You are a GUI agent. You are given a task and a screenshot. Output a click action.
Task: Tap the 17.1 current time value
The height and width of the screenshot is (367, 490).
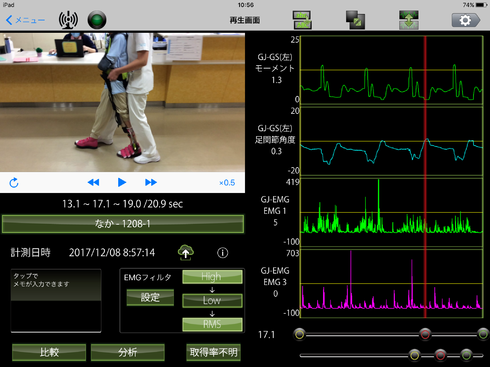(x=266, y=334)
